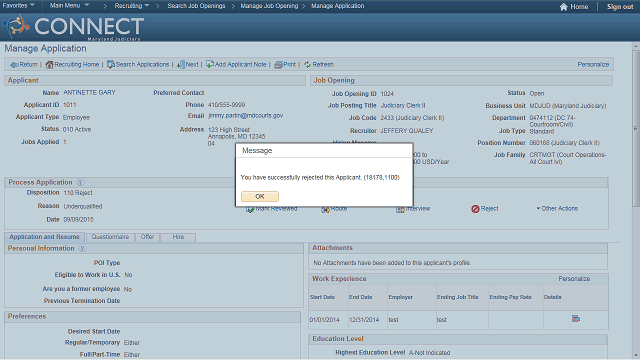Click the red Reject icon

(x=475, y=209)
